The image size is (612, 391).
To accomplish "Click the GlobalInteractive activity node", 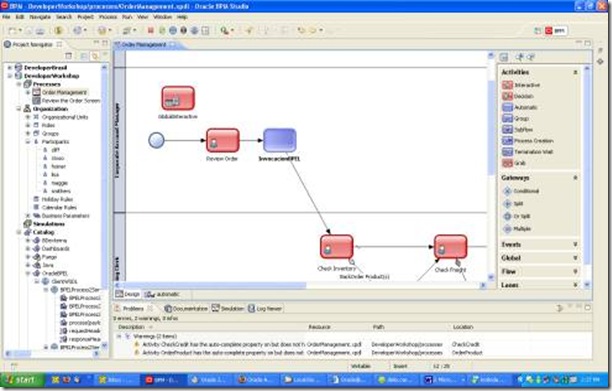I will 178,98.
